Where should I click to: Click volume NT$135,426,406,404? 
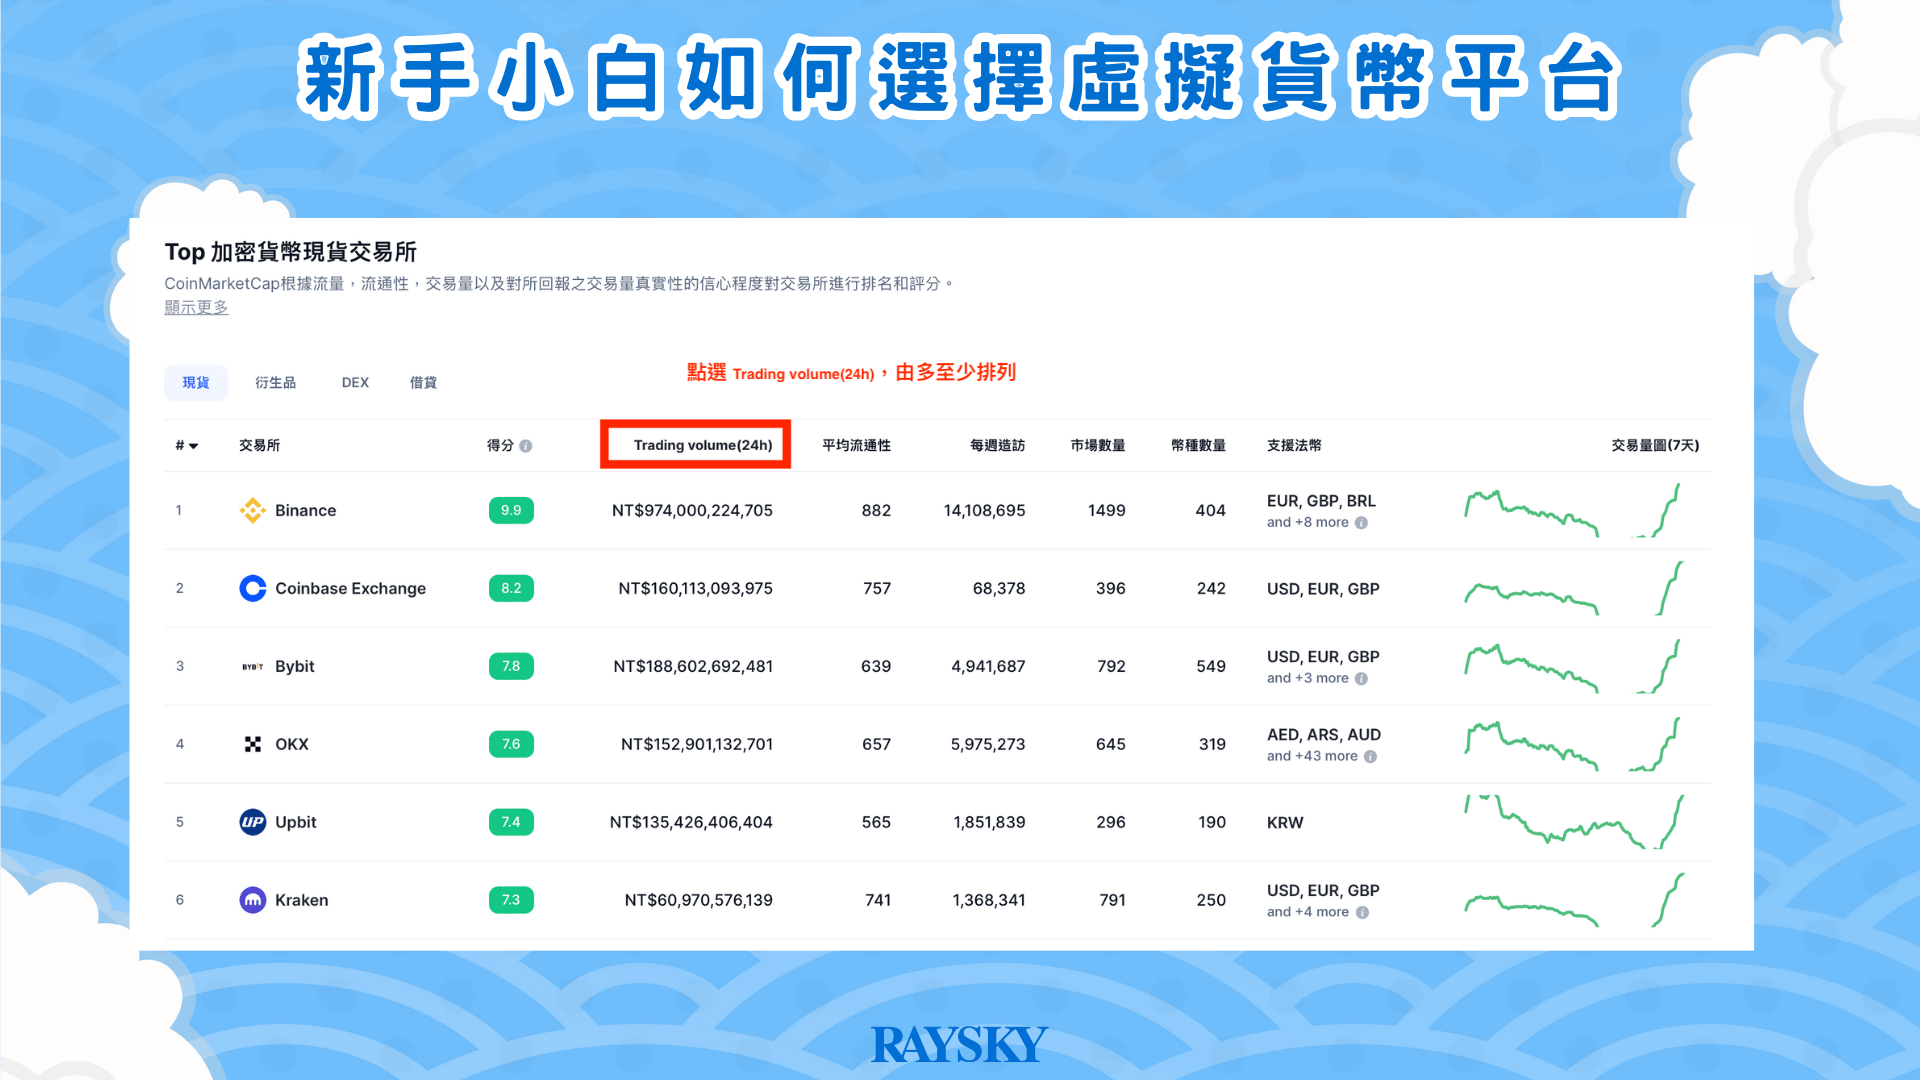point(691,822)
